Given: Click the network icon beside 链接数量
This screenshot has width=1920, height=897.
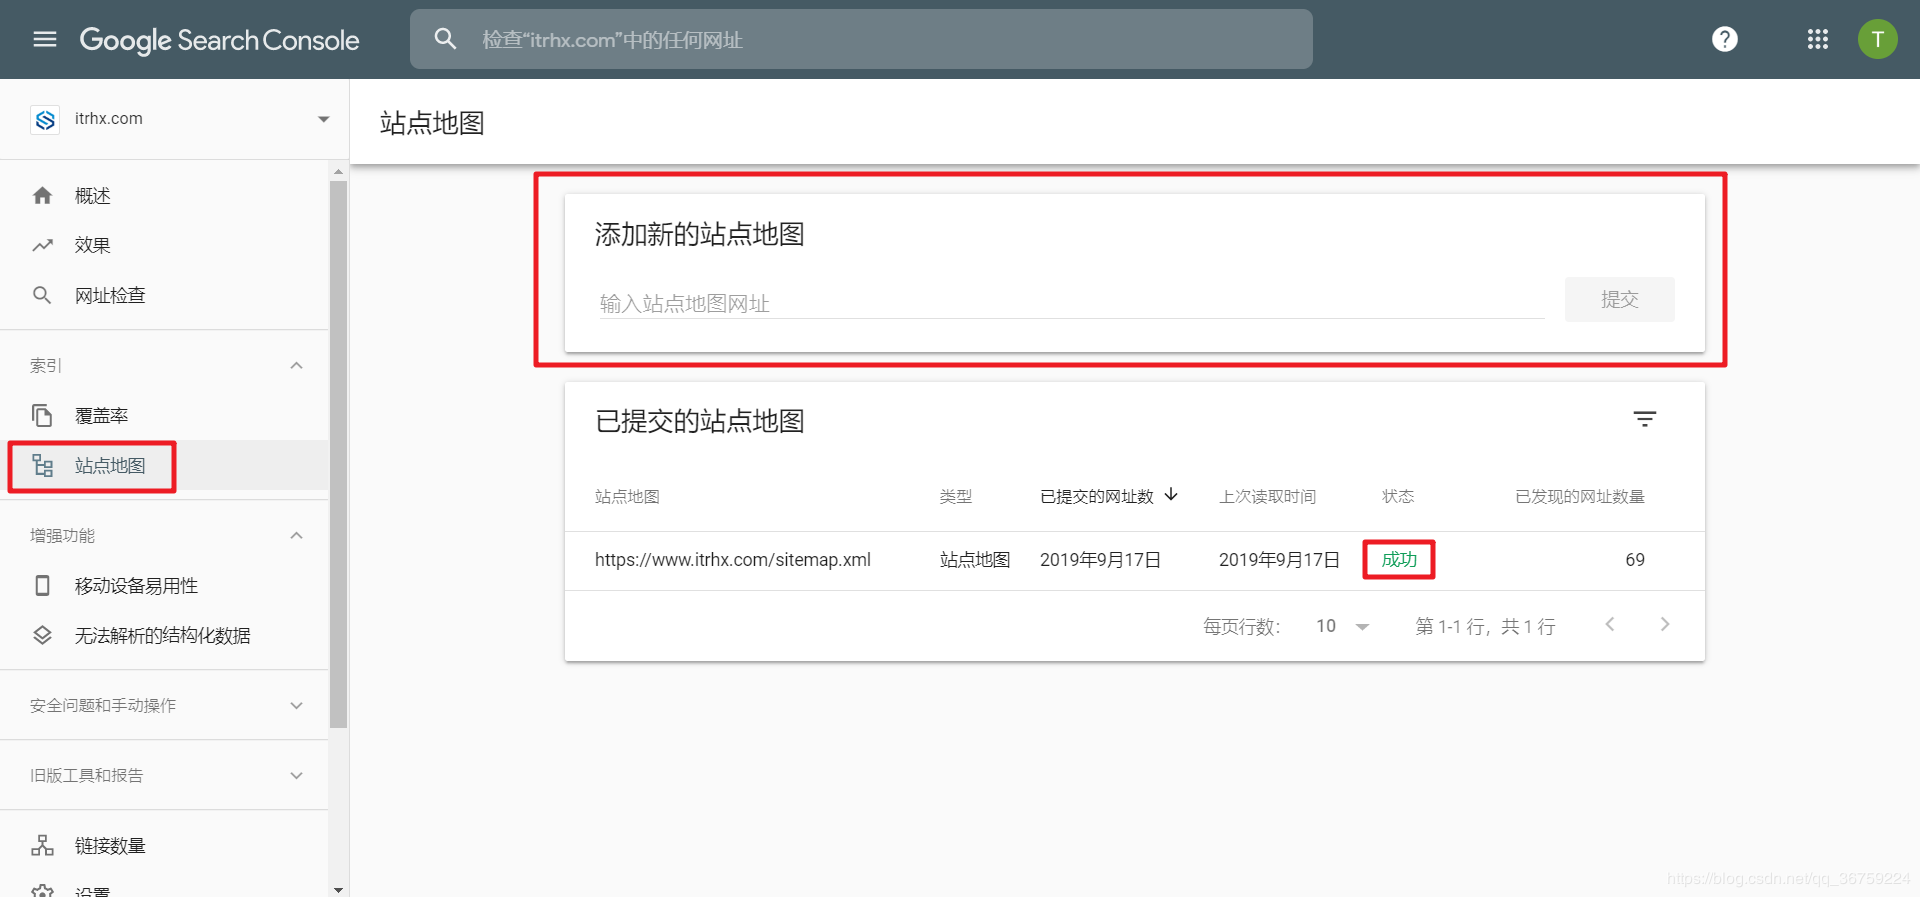Looking at the screenshot, I should point(42,845).
